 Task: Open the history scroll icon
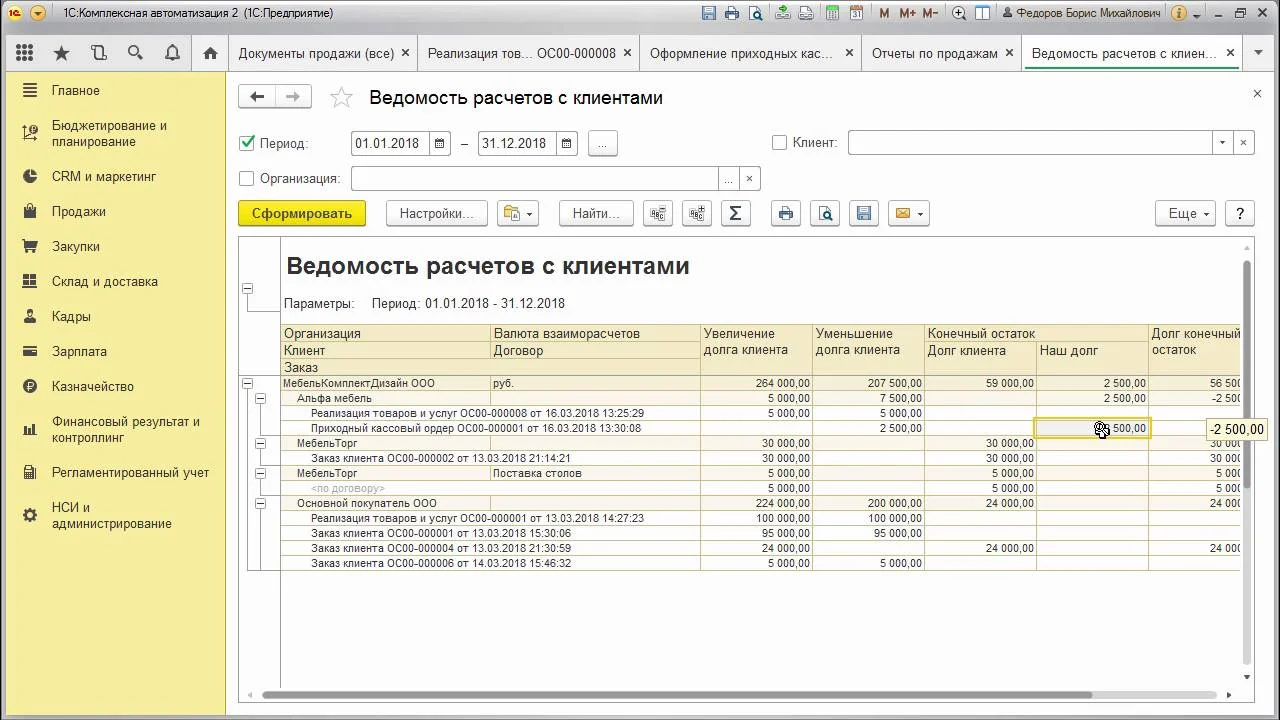coord(98,53)
